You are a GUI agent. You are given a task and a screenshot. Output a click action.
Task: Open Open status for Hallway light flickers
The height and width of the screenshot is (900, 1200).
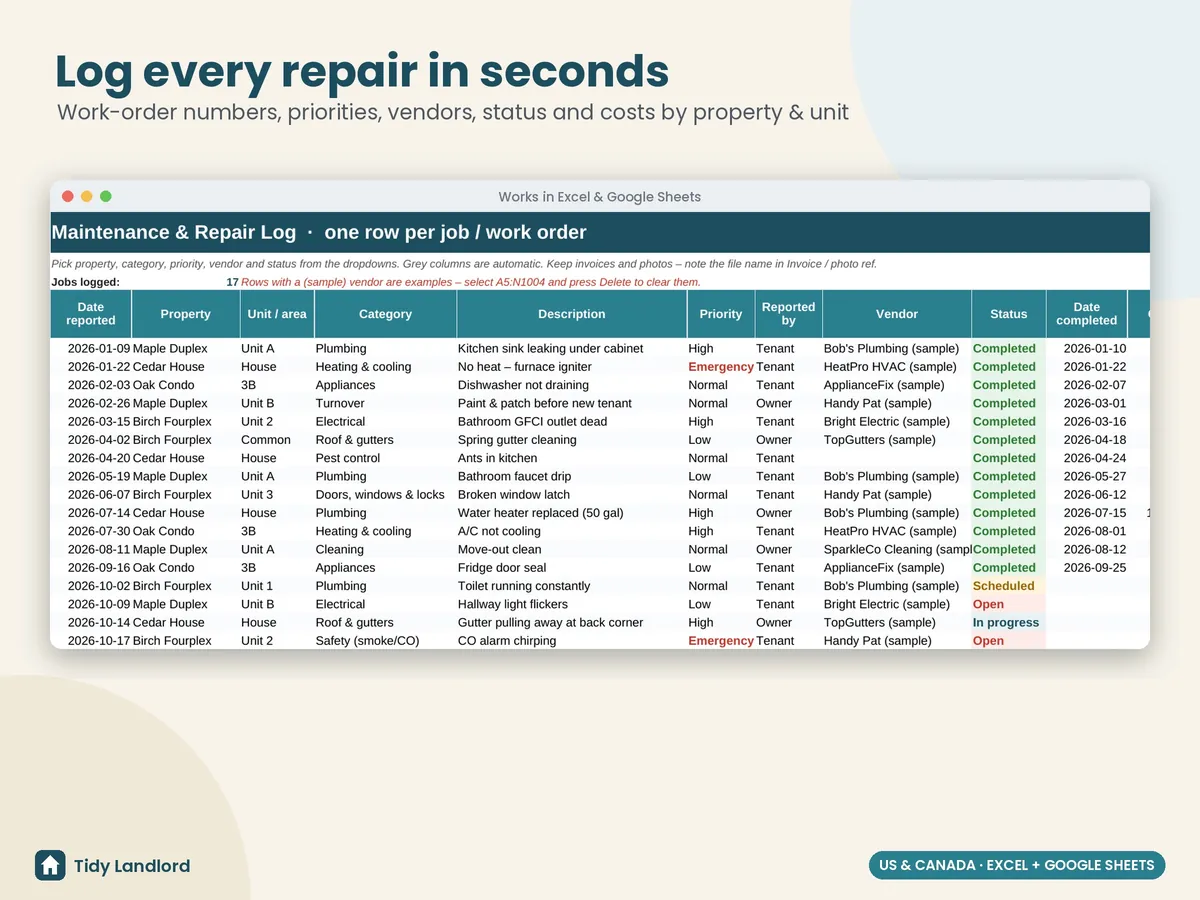1009,604
